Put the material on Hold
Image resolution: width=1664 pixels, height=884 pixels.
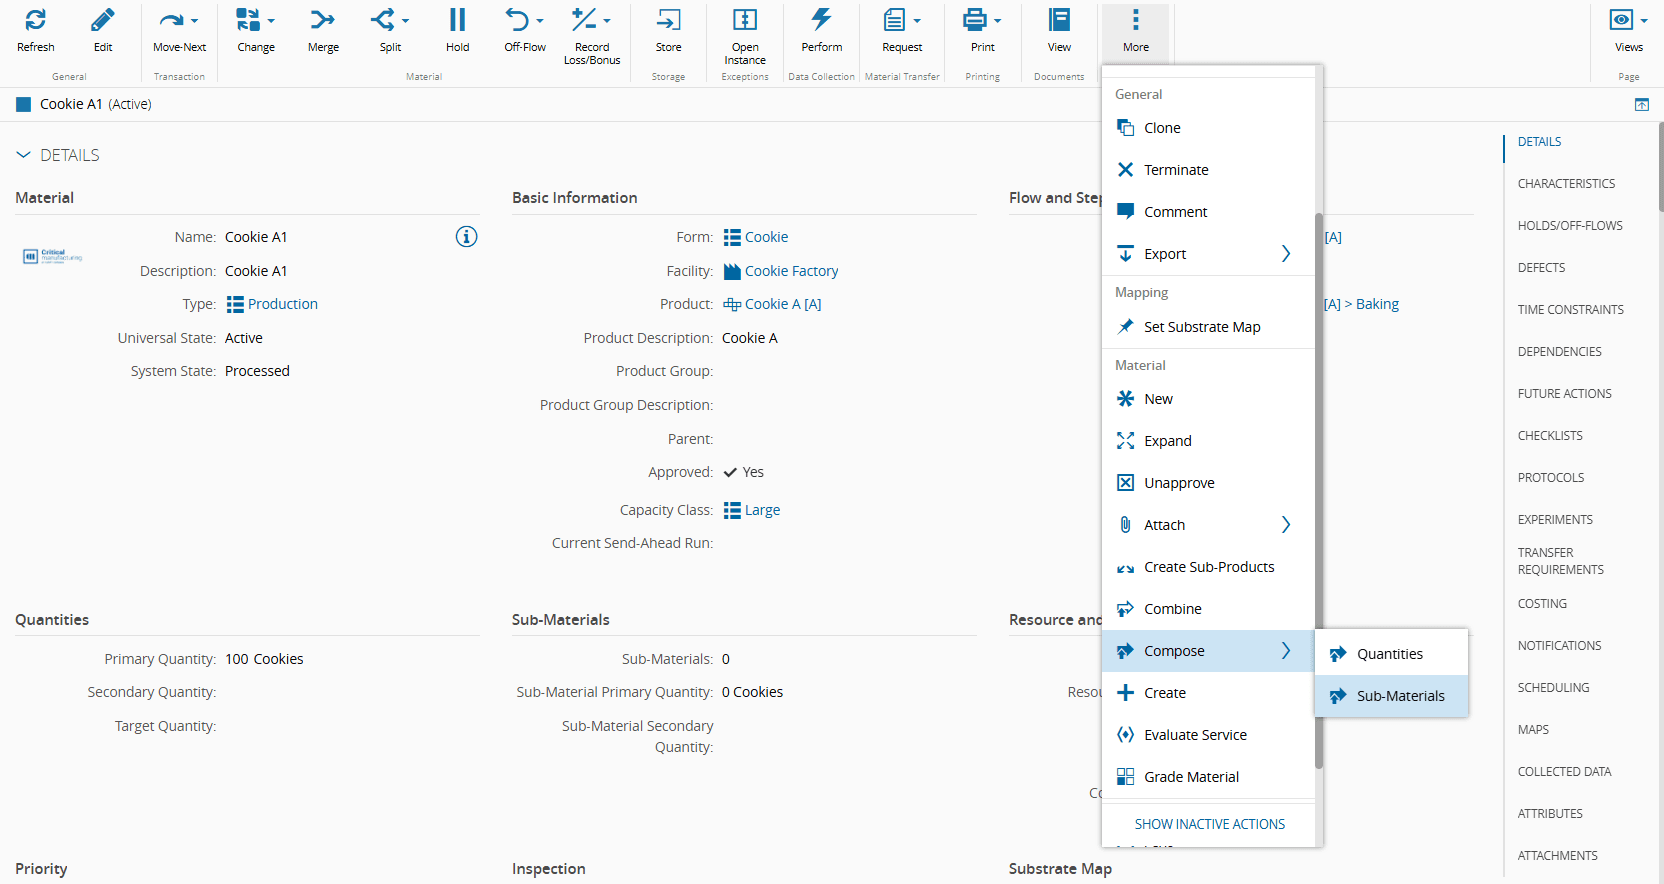pyautogui.click(x=457, y=21)
